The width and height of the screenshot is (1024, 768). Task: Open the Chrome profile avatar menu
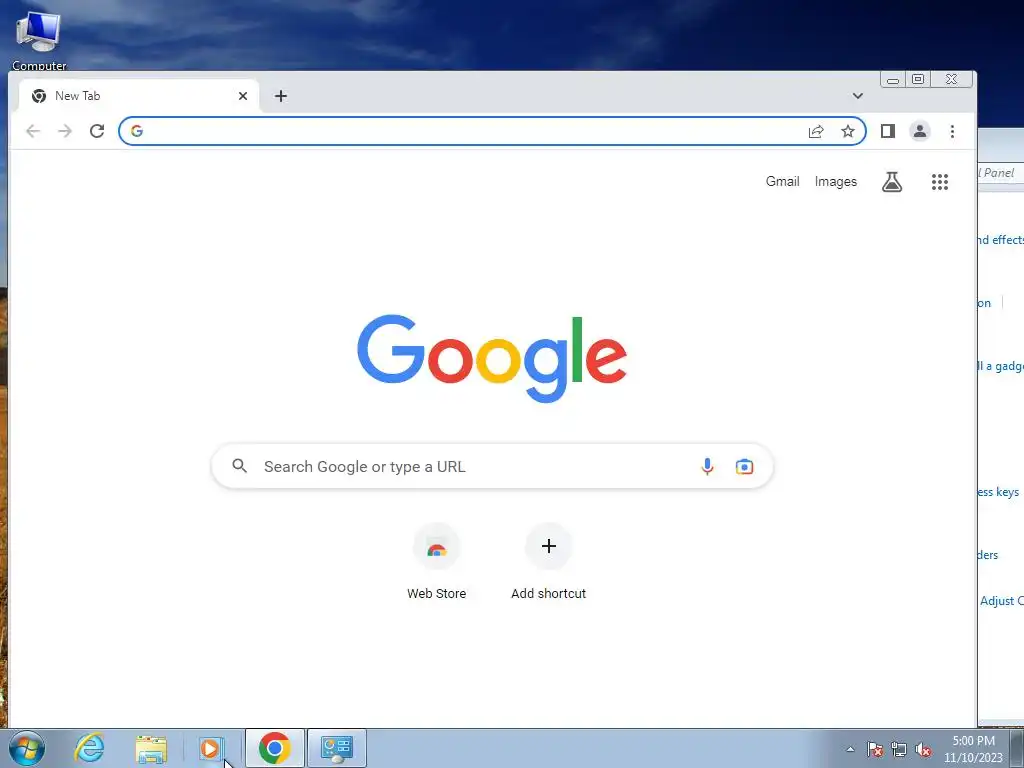pyautogui.click(x=920, y=131)
